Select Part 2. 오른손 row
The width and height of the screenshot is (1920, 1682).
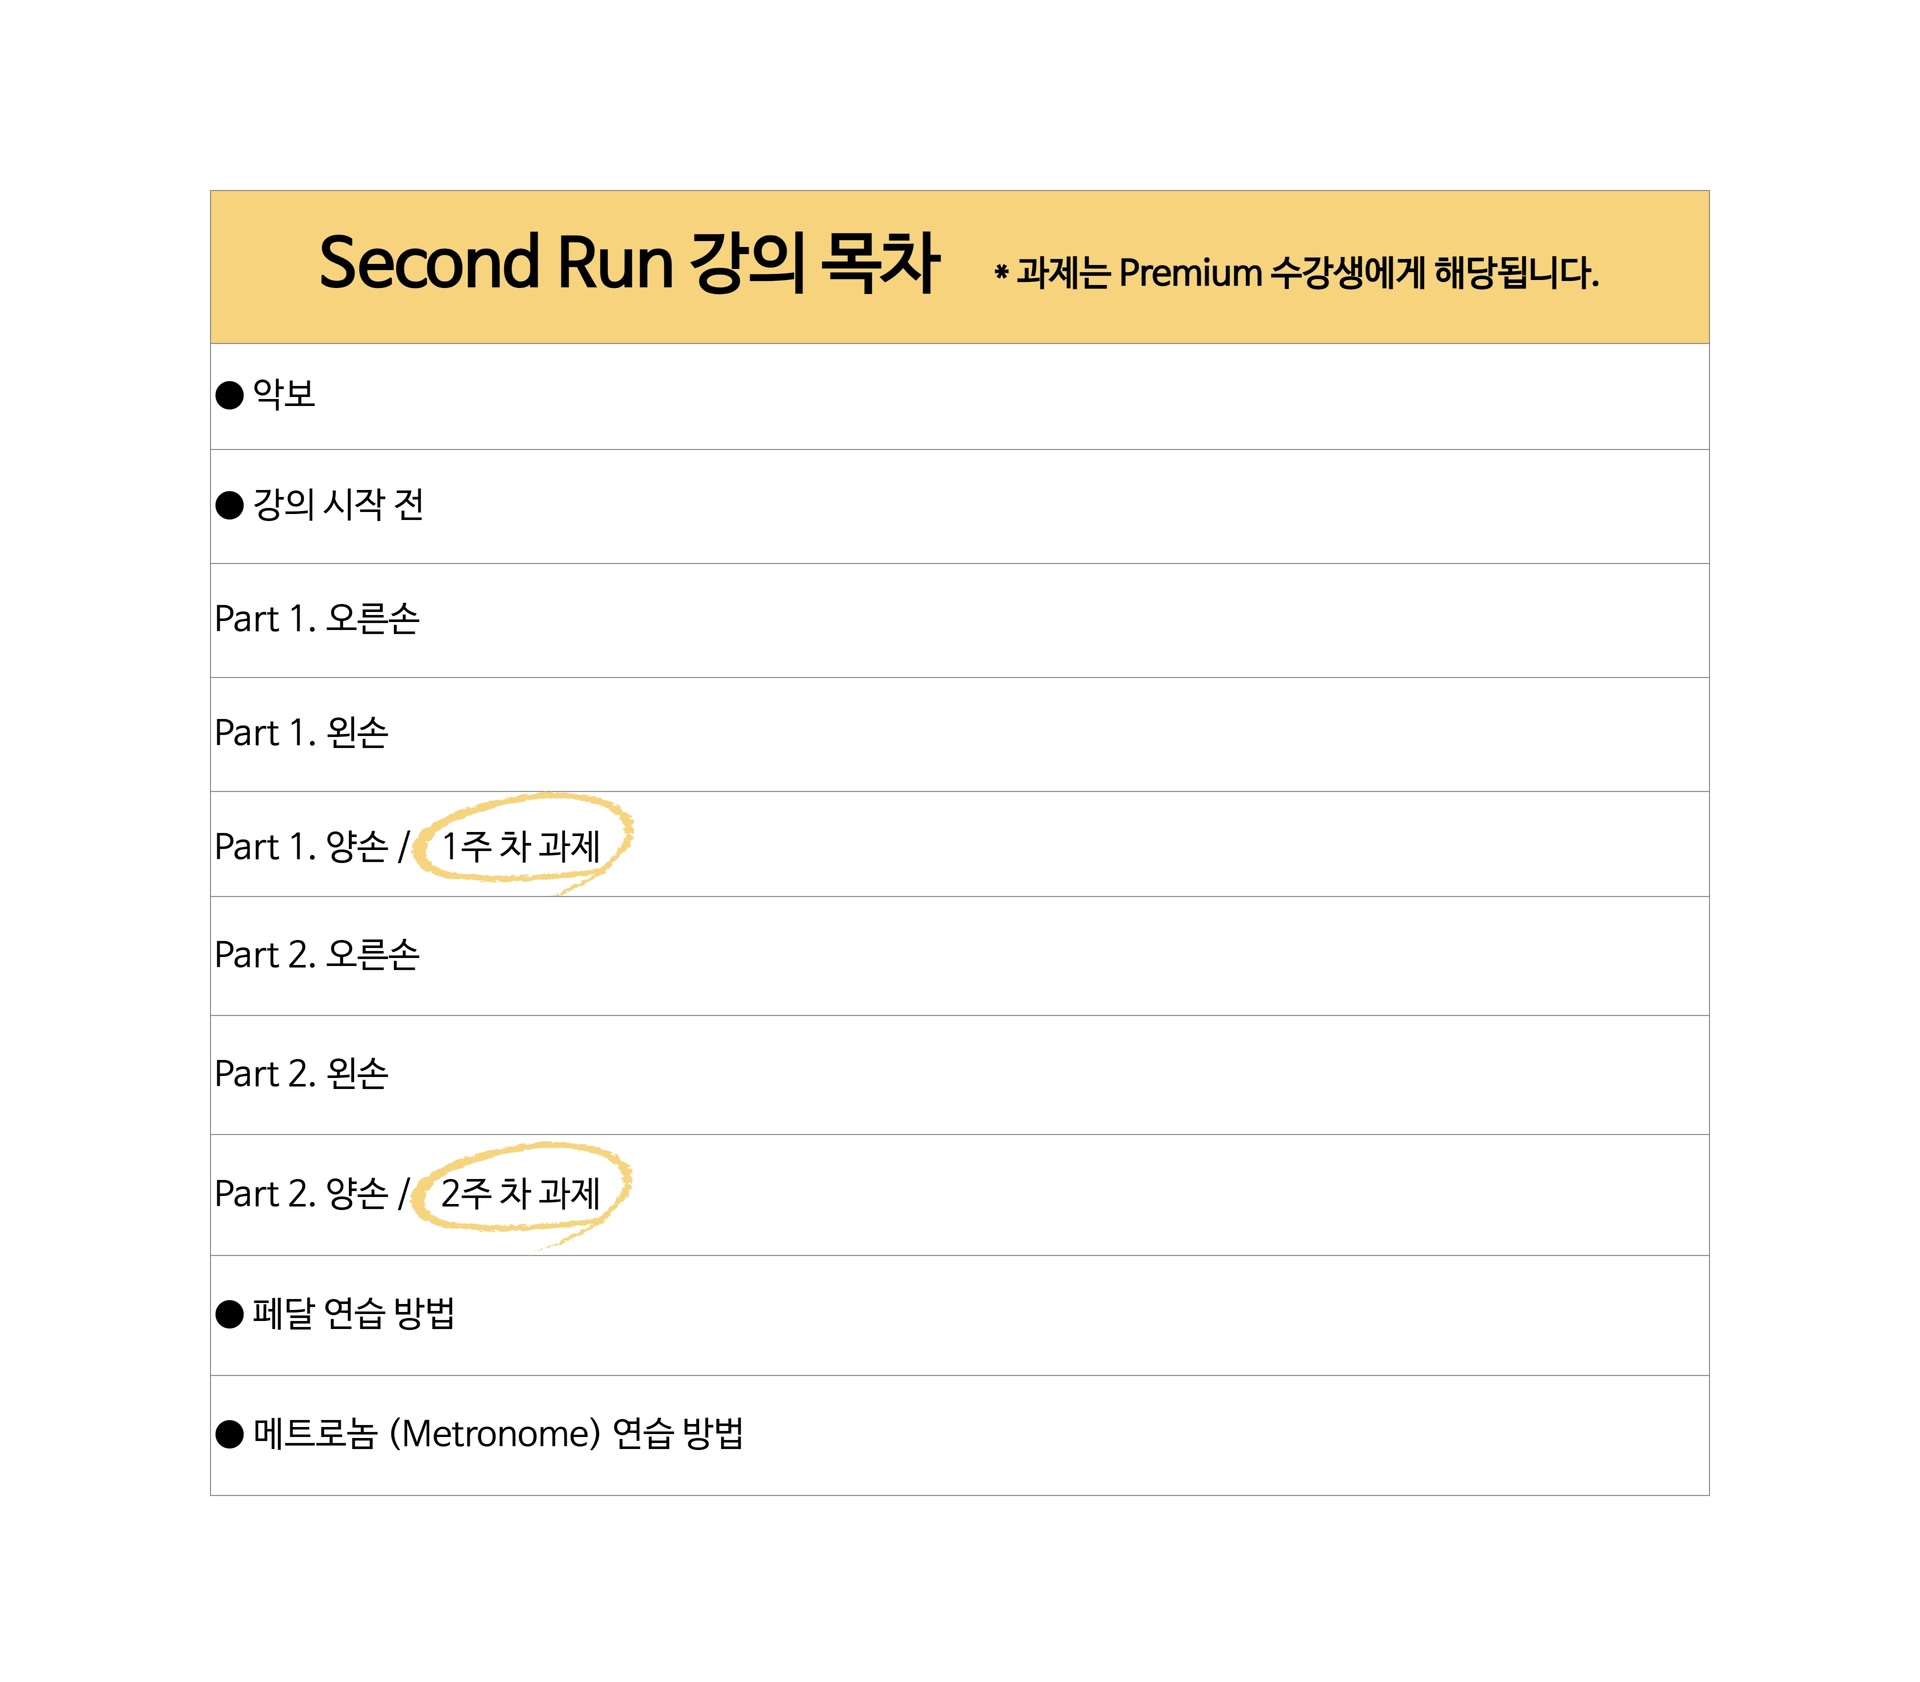960,956
